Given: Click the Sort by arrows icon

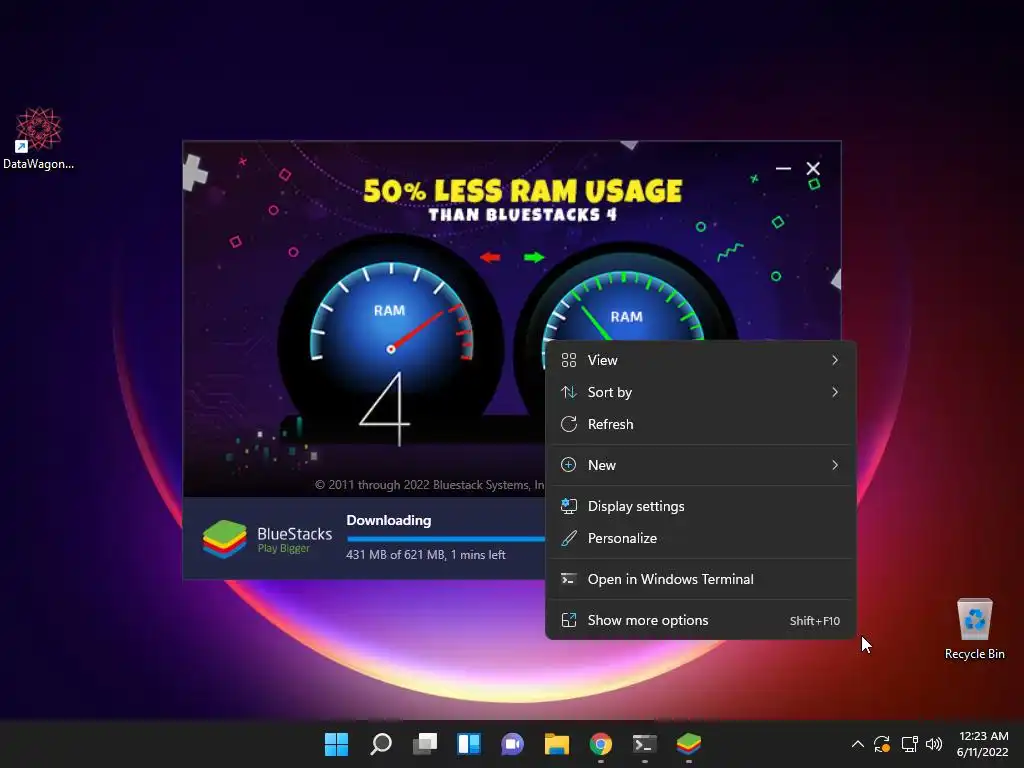Looking at the screenshot, I should [569, 392].
